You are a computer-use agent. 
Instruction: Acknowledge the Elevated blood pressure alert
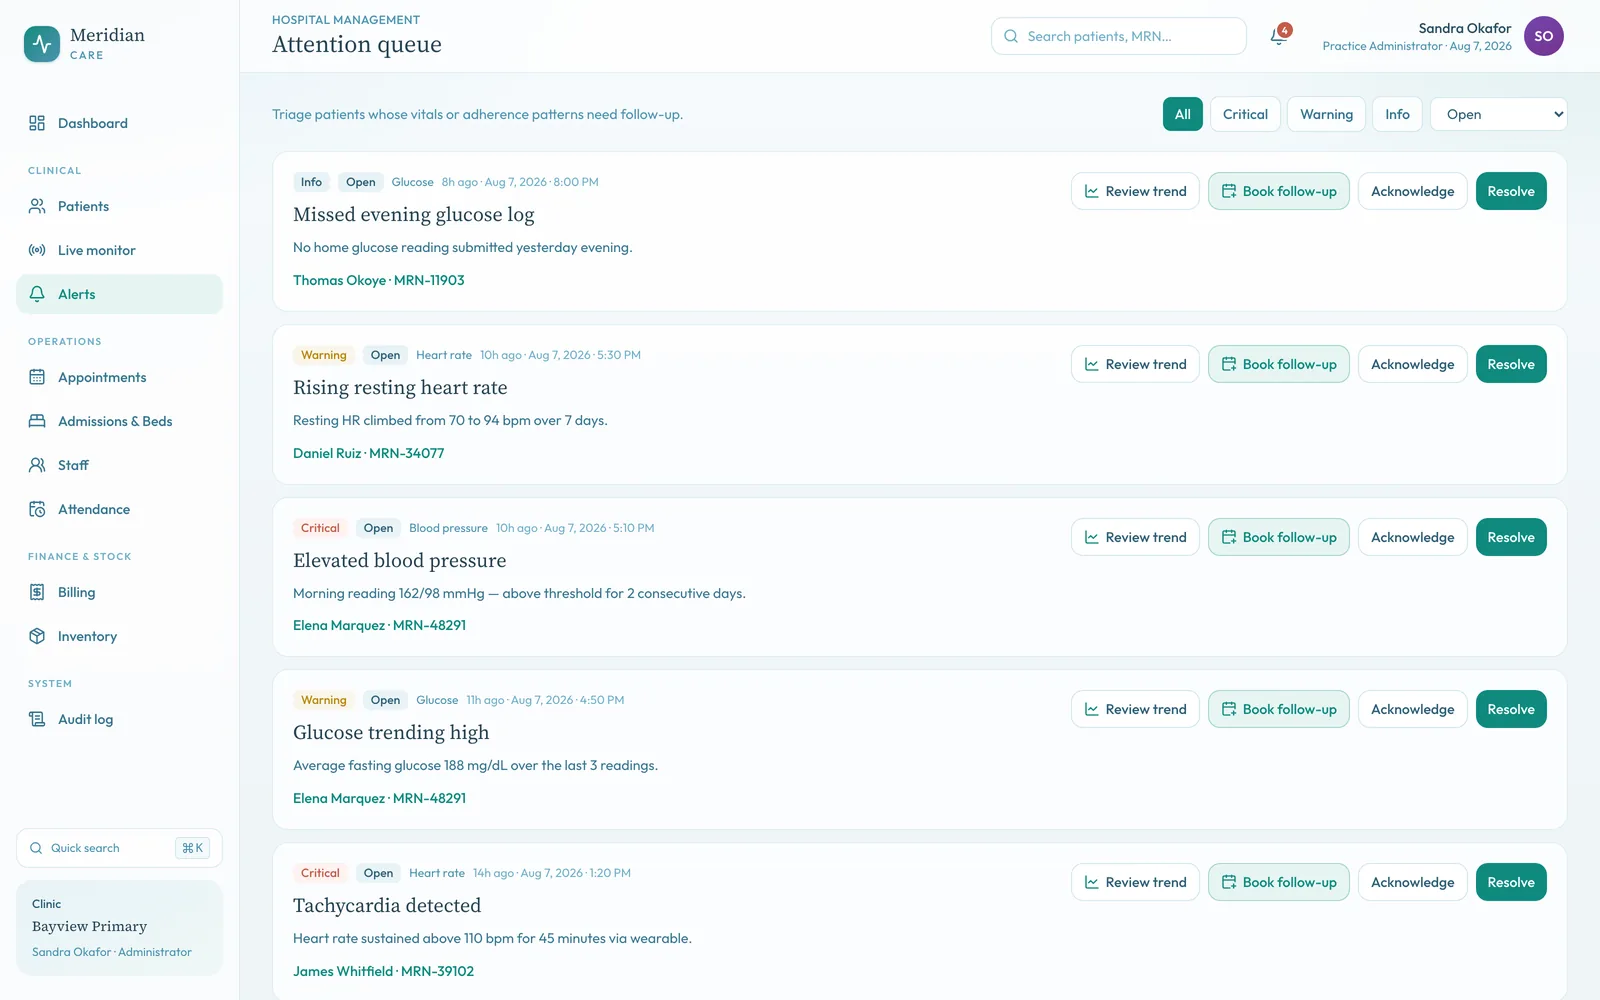[x=1412, y=537]
